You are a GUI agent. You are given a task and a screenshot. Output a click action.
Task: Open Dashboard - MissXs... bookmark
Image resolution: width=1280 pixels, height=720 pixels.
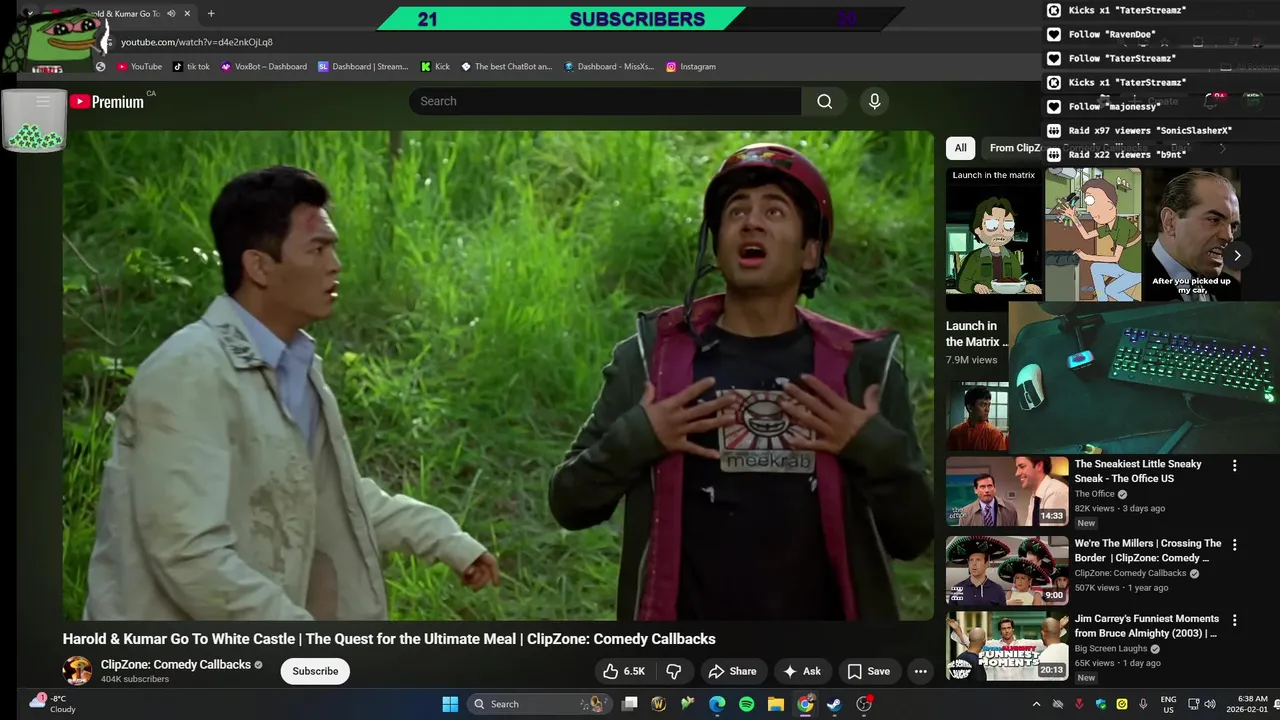tap(609, 67)
